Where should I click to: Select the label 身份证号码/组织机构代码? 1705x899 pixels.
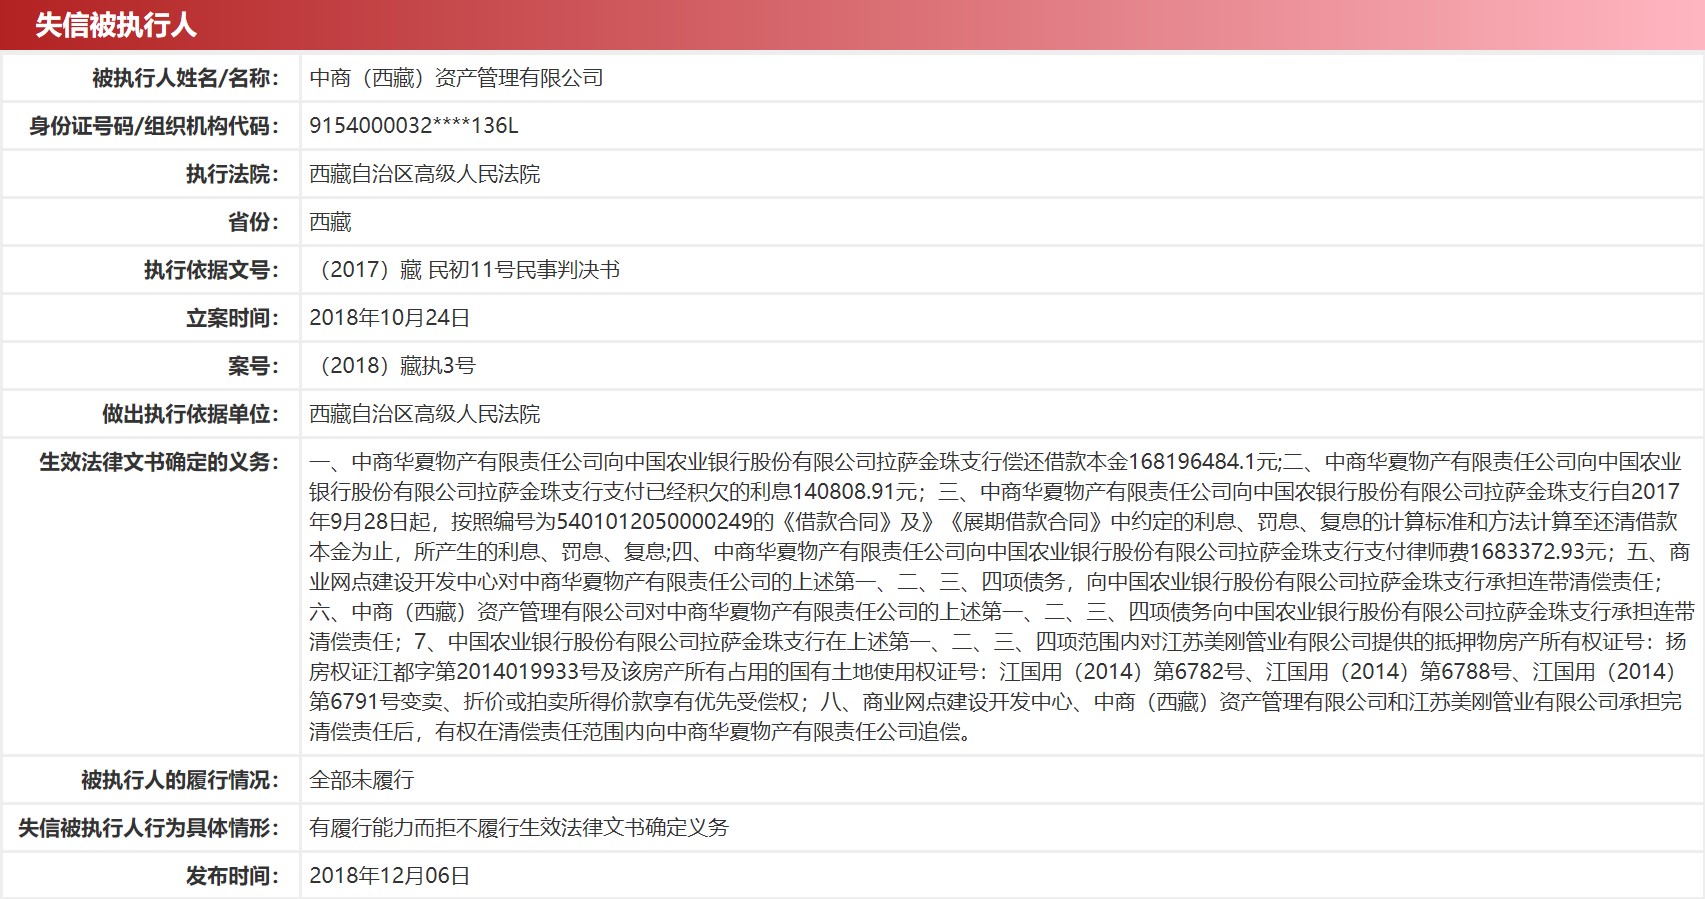(154, 126)
